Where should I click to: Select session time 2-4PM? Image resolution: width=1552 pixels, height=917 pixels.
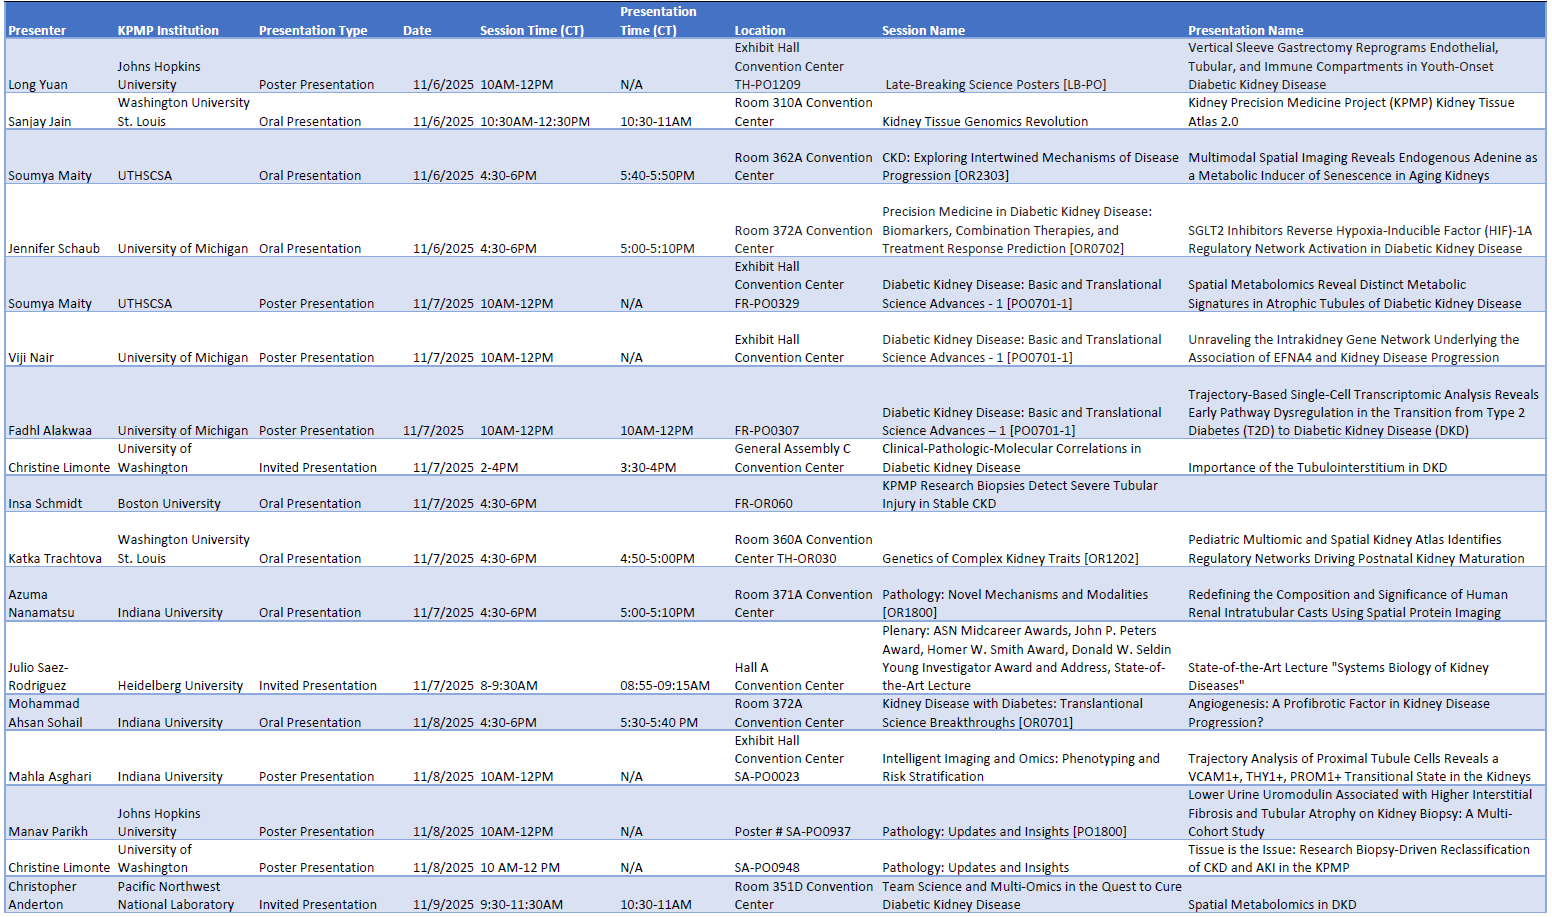(x=500, y=467)
